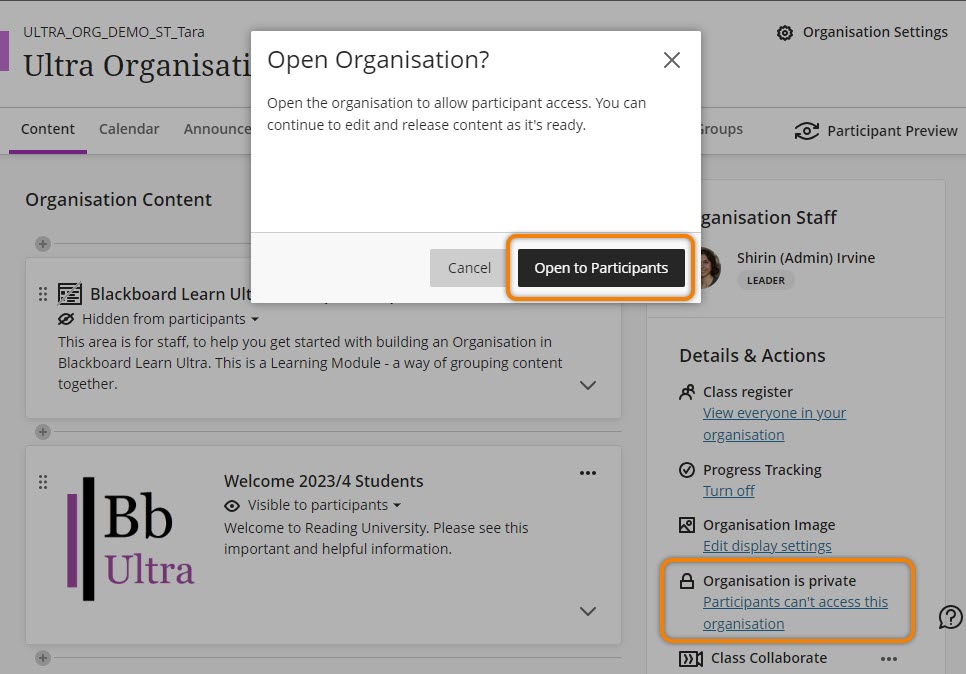
Task: Open the Class Collaborate more options ellipsis
Action: pos(889,659)
